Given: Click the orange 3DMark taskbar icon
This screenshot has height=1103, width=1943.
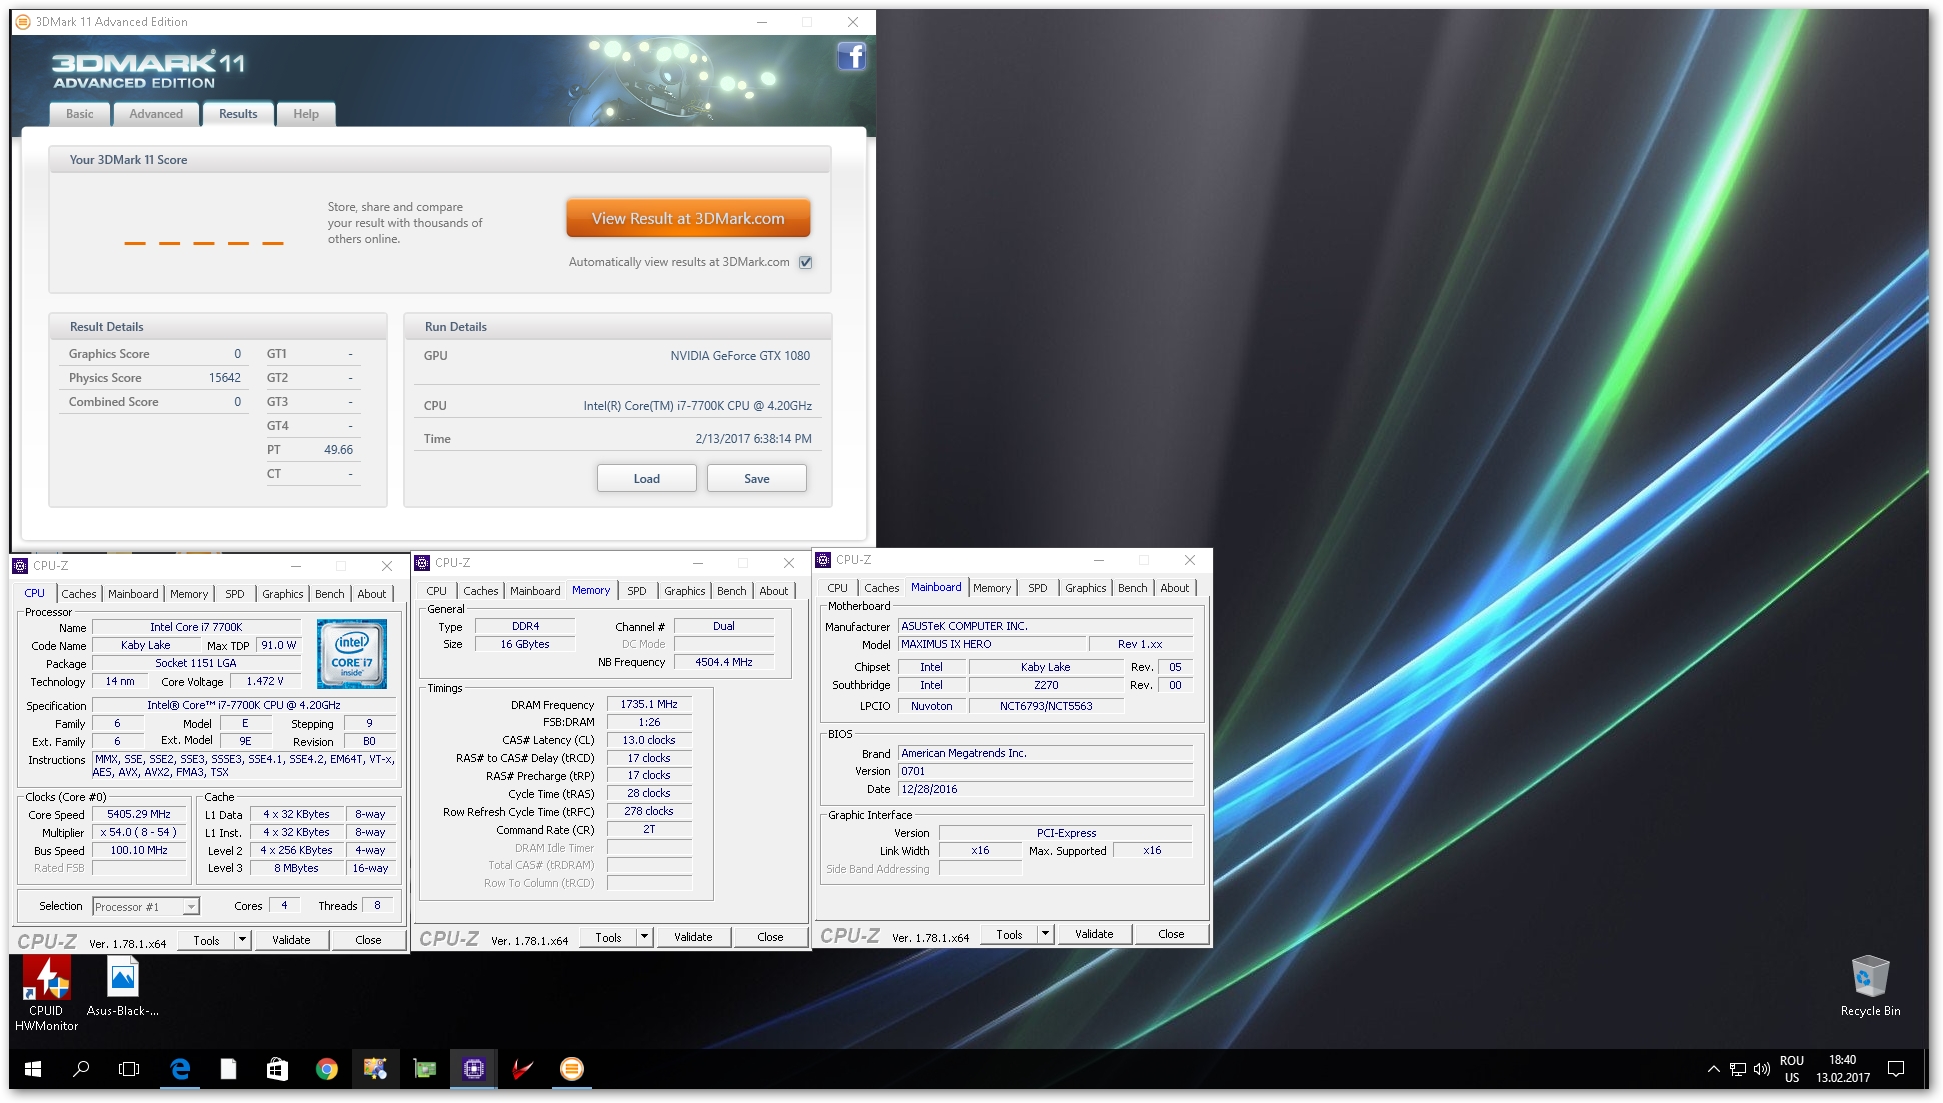Looking at the screenshot, I should click(x=571, y=1069).
